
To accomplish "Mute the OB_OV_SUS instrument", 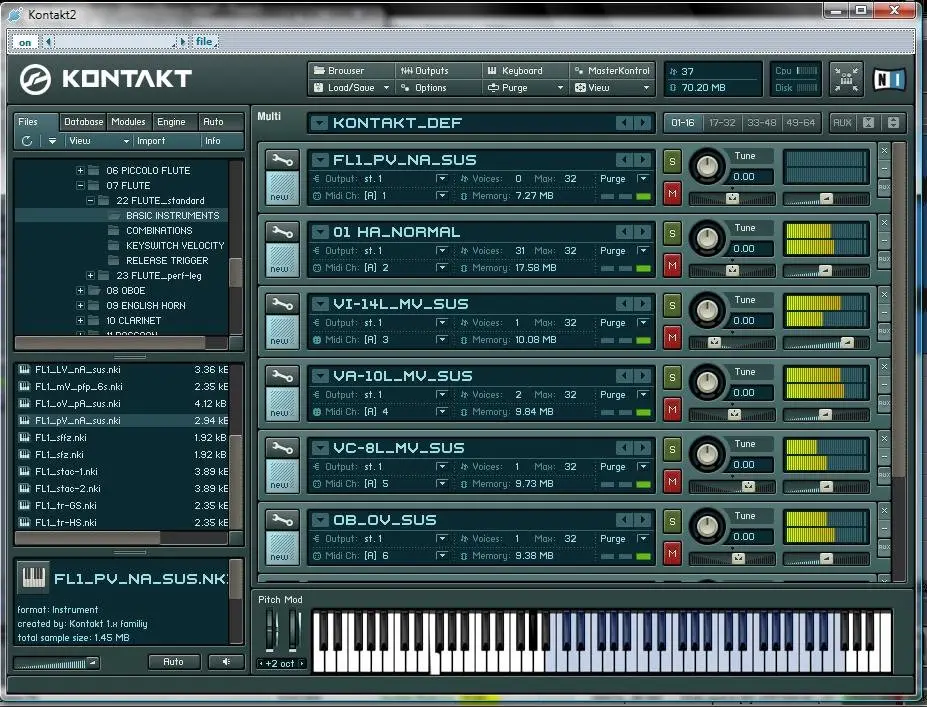I will (672, 554).
